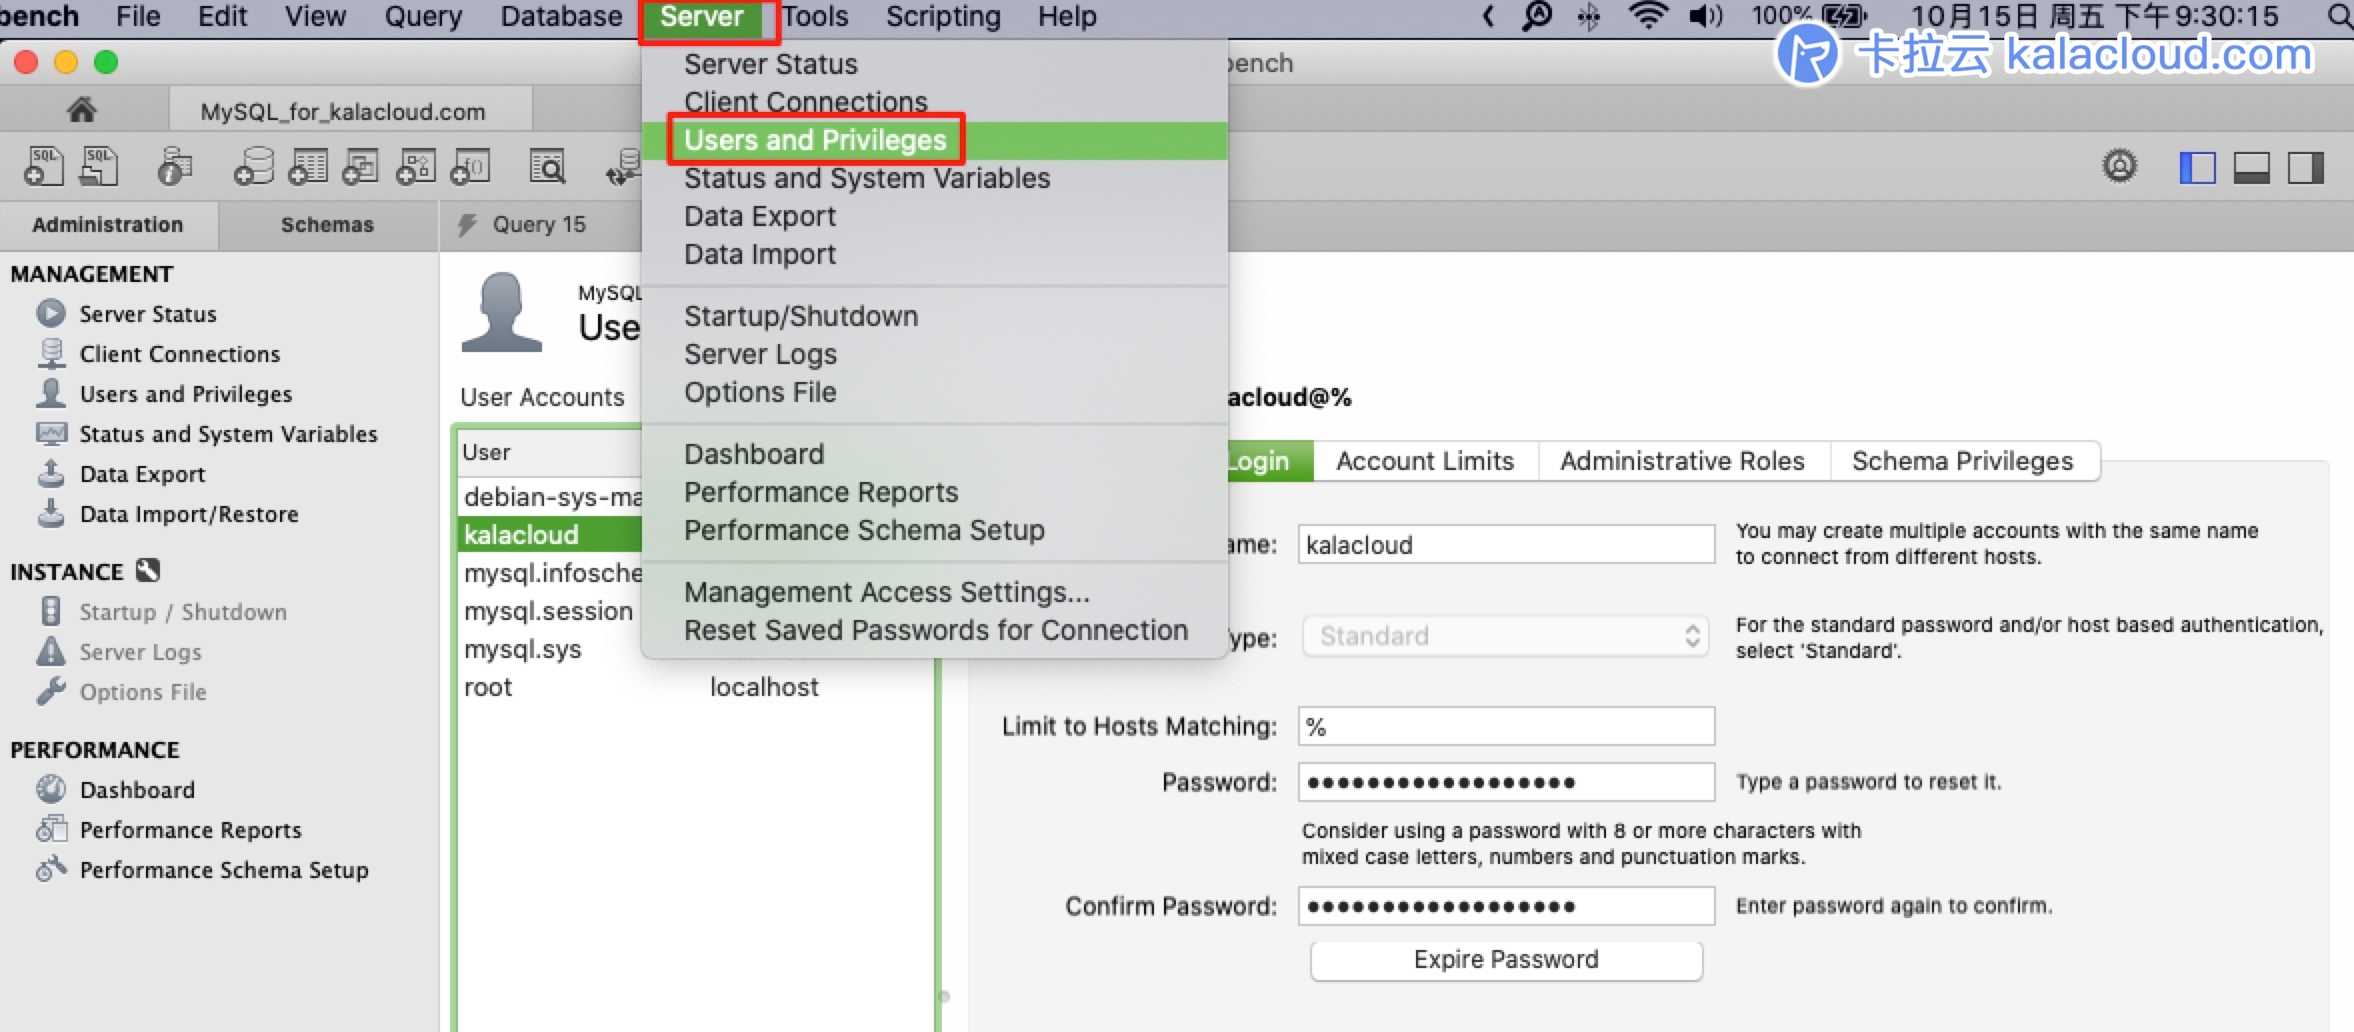The height and width of the screenshot is (1032, 2354).
Task: Go to the home screen icon
Action: (82, 110)
